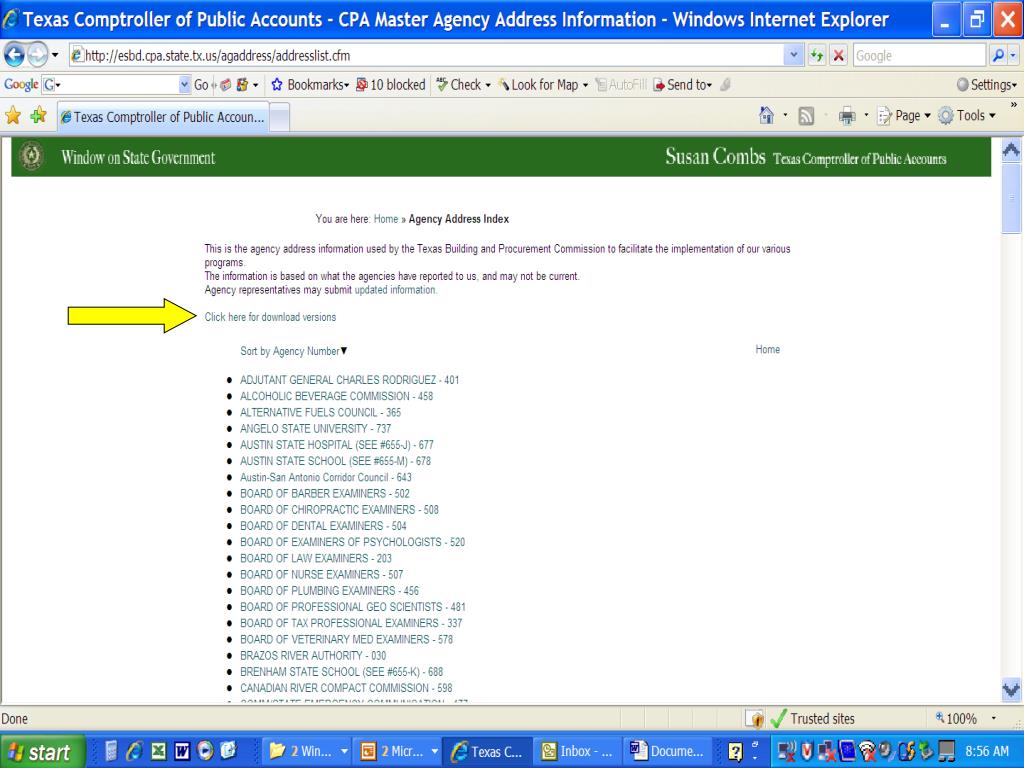Follow the Home breadcrumb link
Image resolution: width=1024 pixels, height=768 pixels.
coord(386,219)
